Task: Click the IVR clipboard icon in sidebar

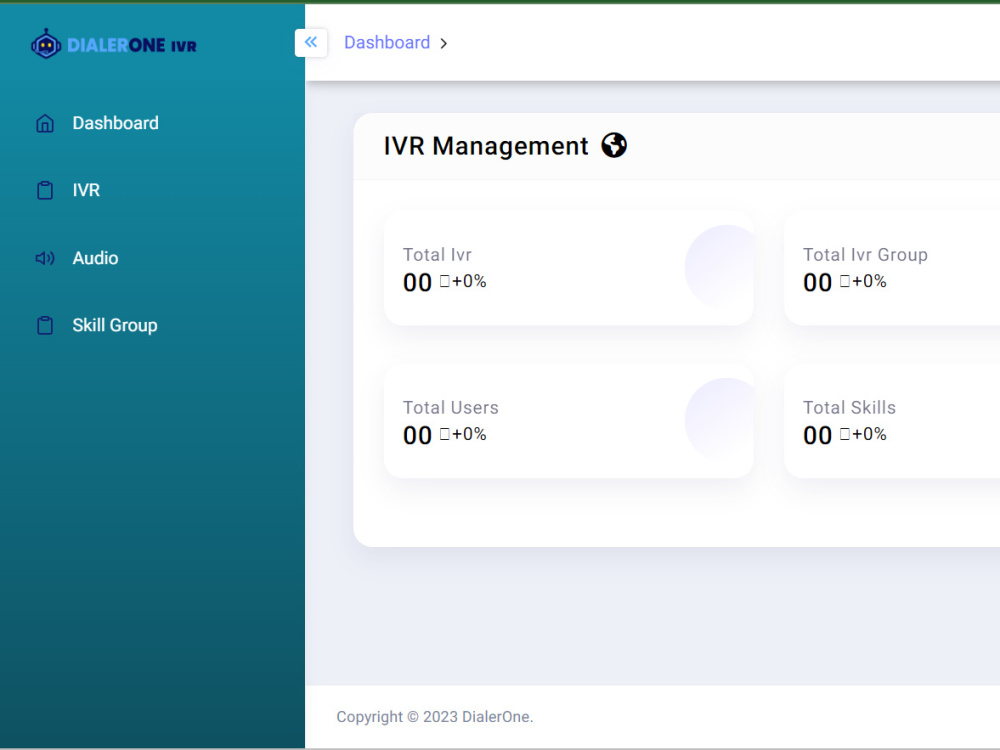Action: (x=45, y=190)
